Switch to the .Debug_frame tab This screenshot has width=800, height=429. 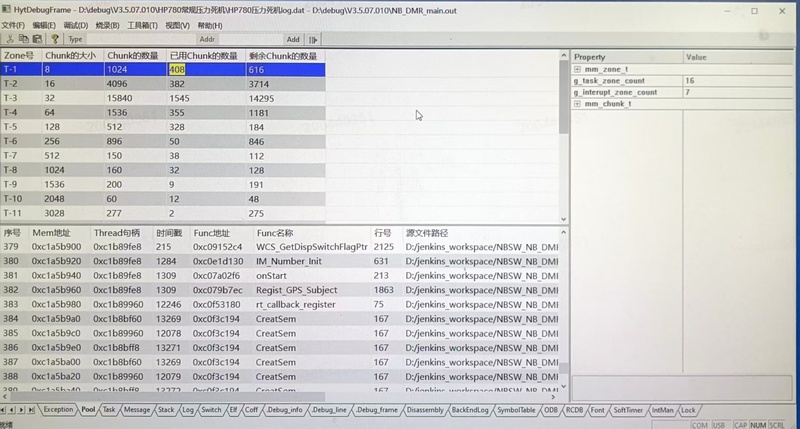pyautogui.click(x=377, y=410)
